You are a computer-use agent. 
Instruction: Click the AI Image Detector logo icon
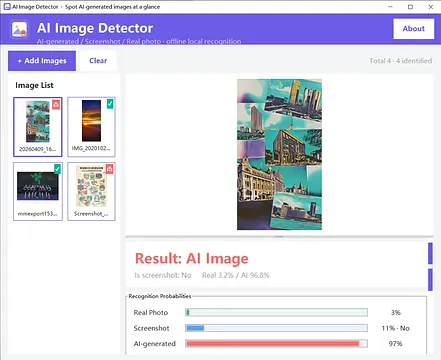(x=19, y=30)
